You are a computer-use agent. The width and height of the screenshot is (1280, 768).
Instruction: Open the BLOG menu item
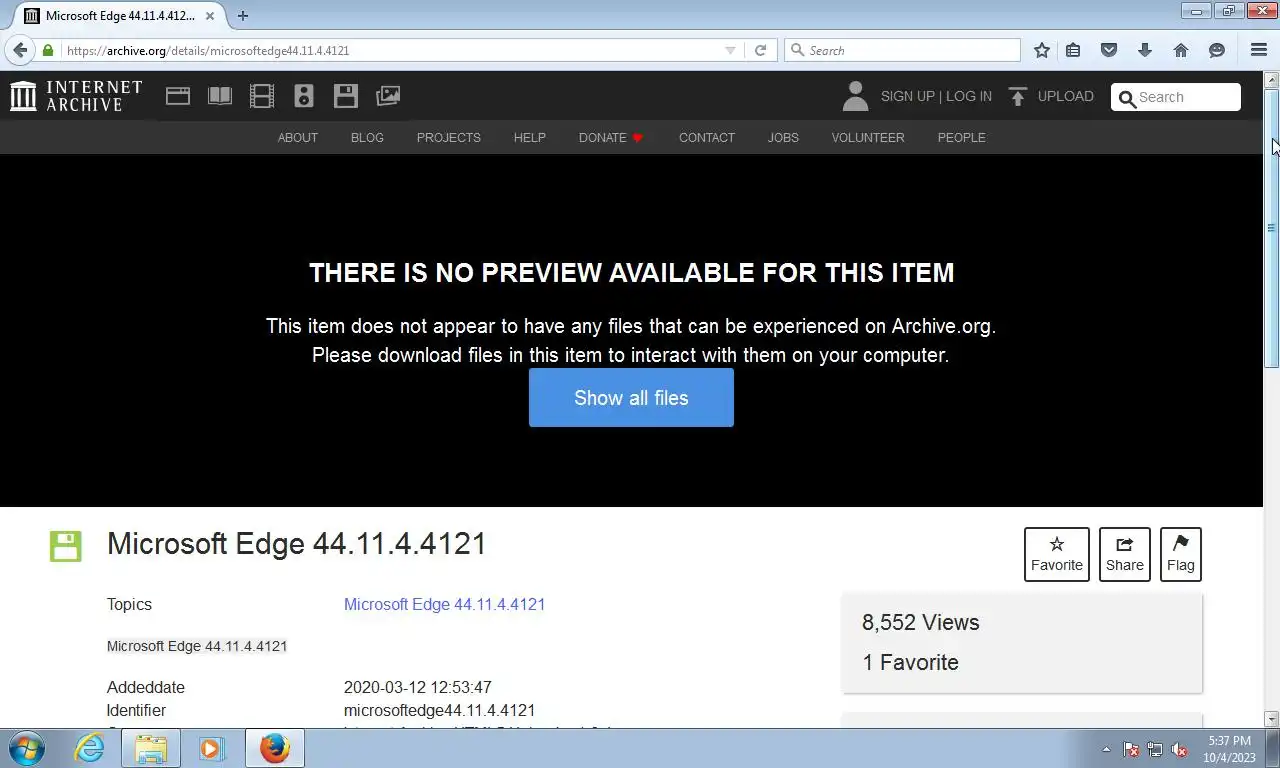tap(367, 138)
